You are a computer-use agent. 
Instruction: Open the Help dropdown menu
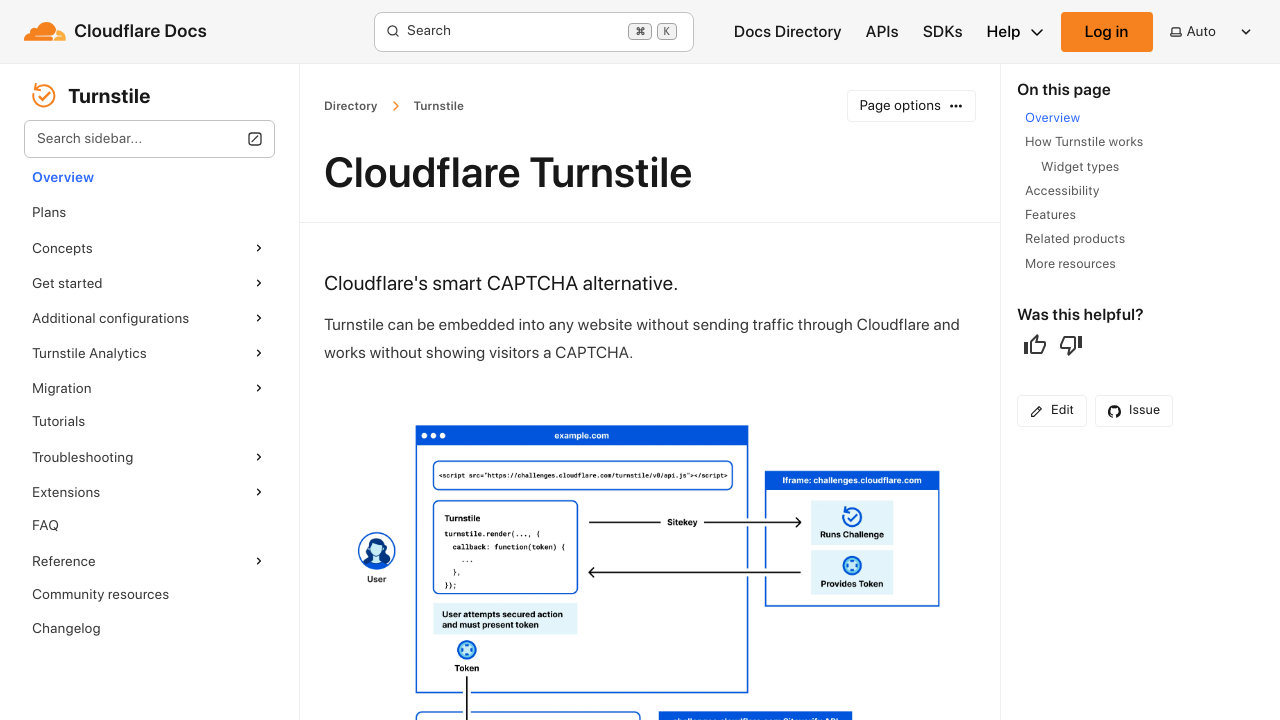(x=1014, y=32)
